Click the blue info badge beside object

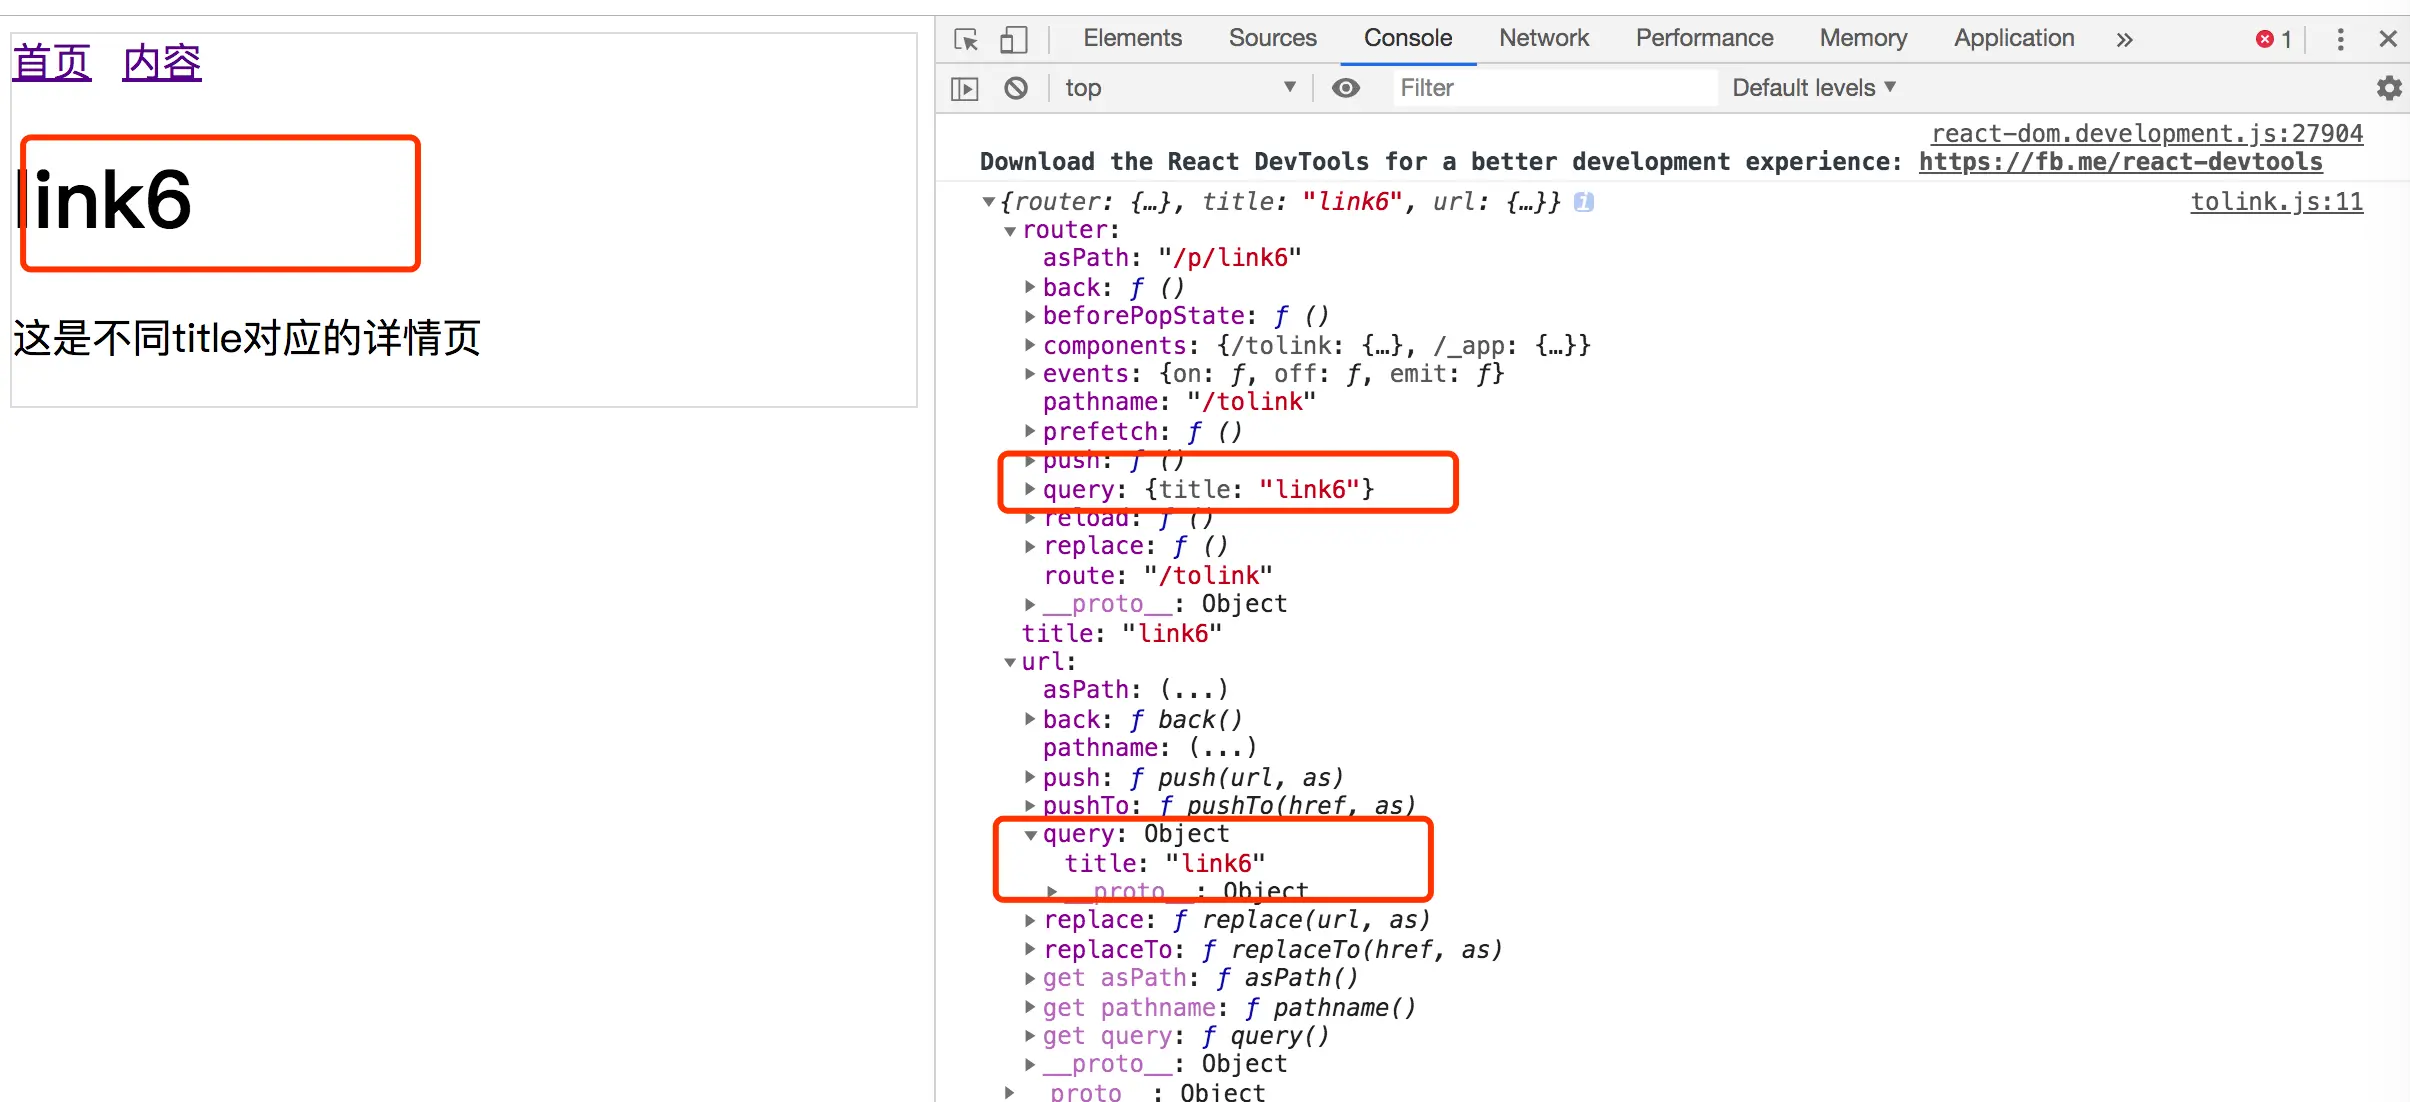[x=1584, y=202]
